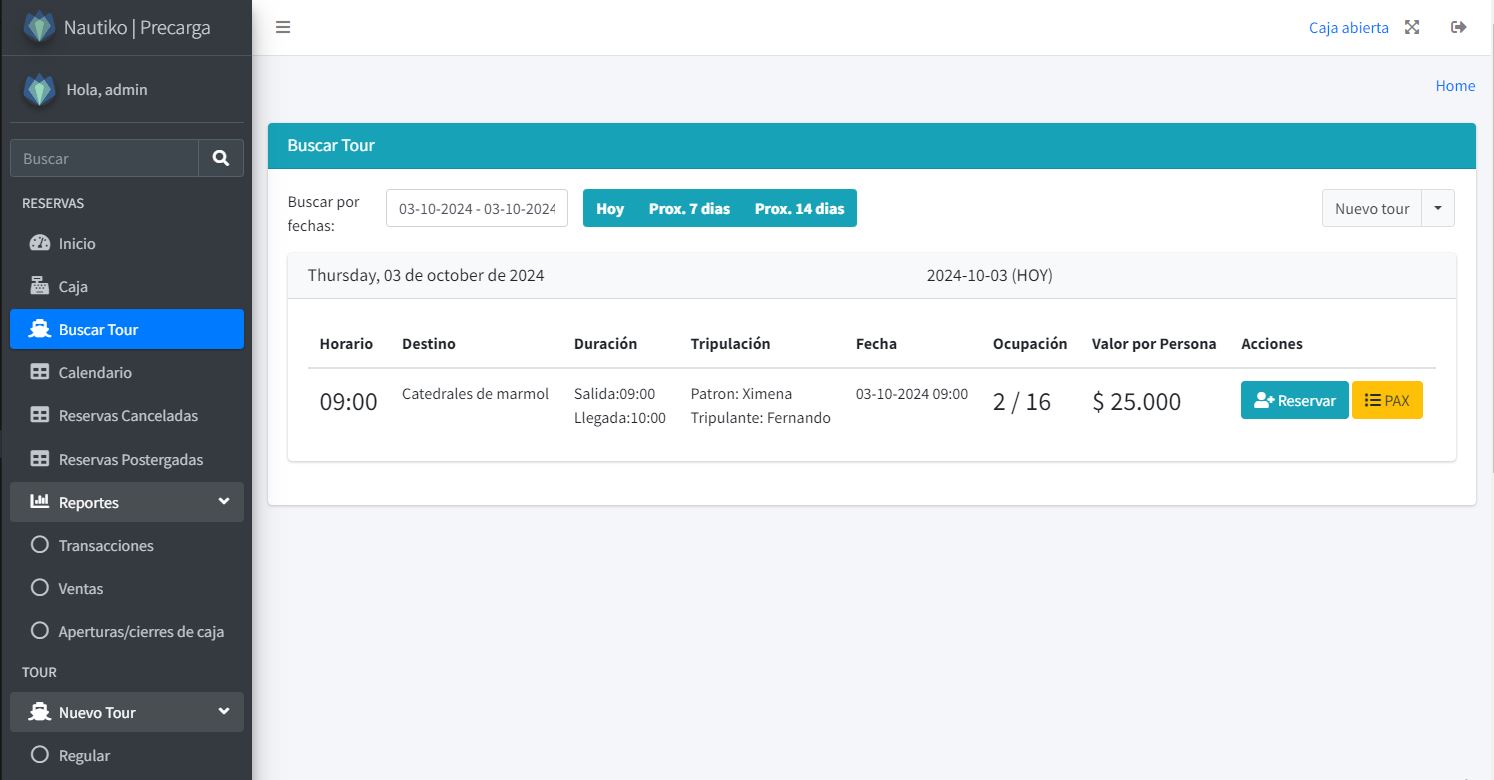
Task: Open Inicio dashboard from sidebar
Action: 77,244
